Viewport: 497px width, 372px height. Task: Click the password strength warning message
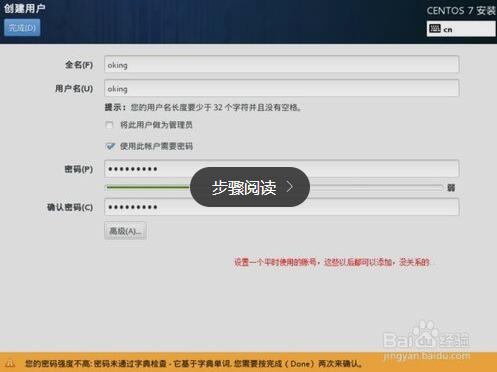point(194,363)
